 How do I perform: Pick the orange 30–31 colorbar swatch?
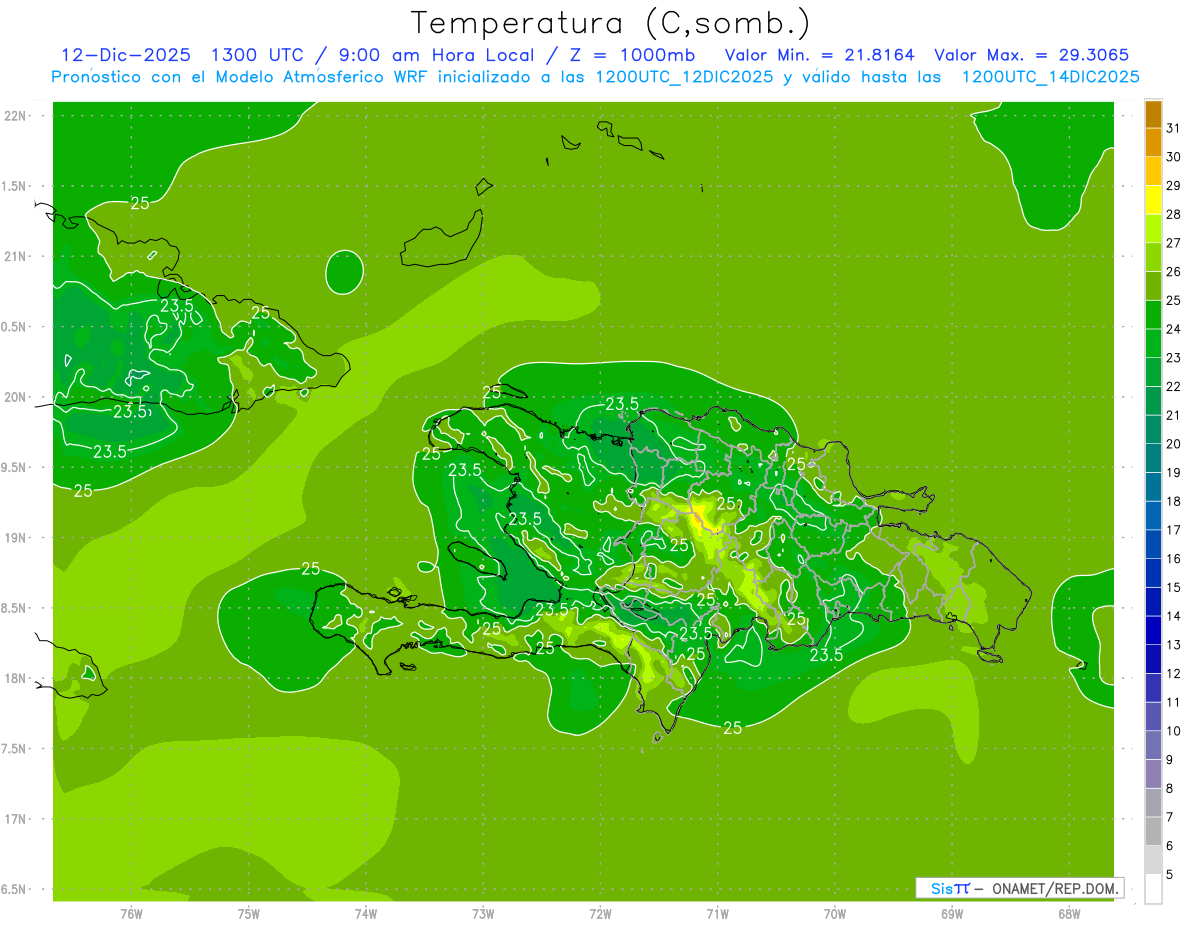(1153, 142)
